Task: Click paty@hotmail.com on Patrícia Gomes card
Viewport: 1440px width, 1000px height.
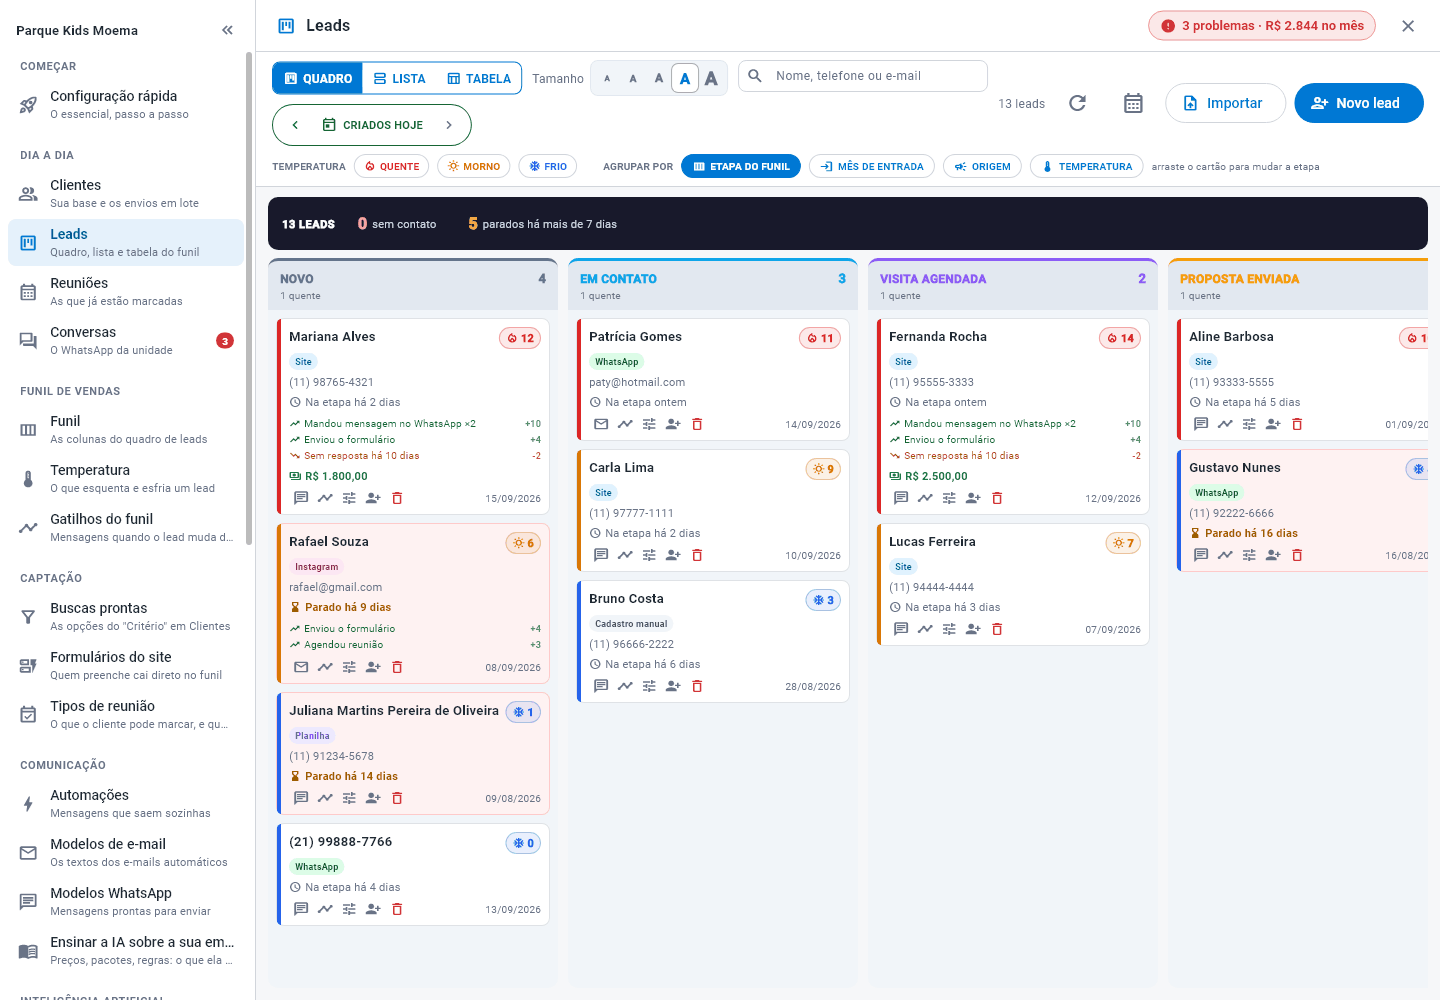Action: click(x=637, y=382)
